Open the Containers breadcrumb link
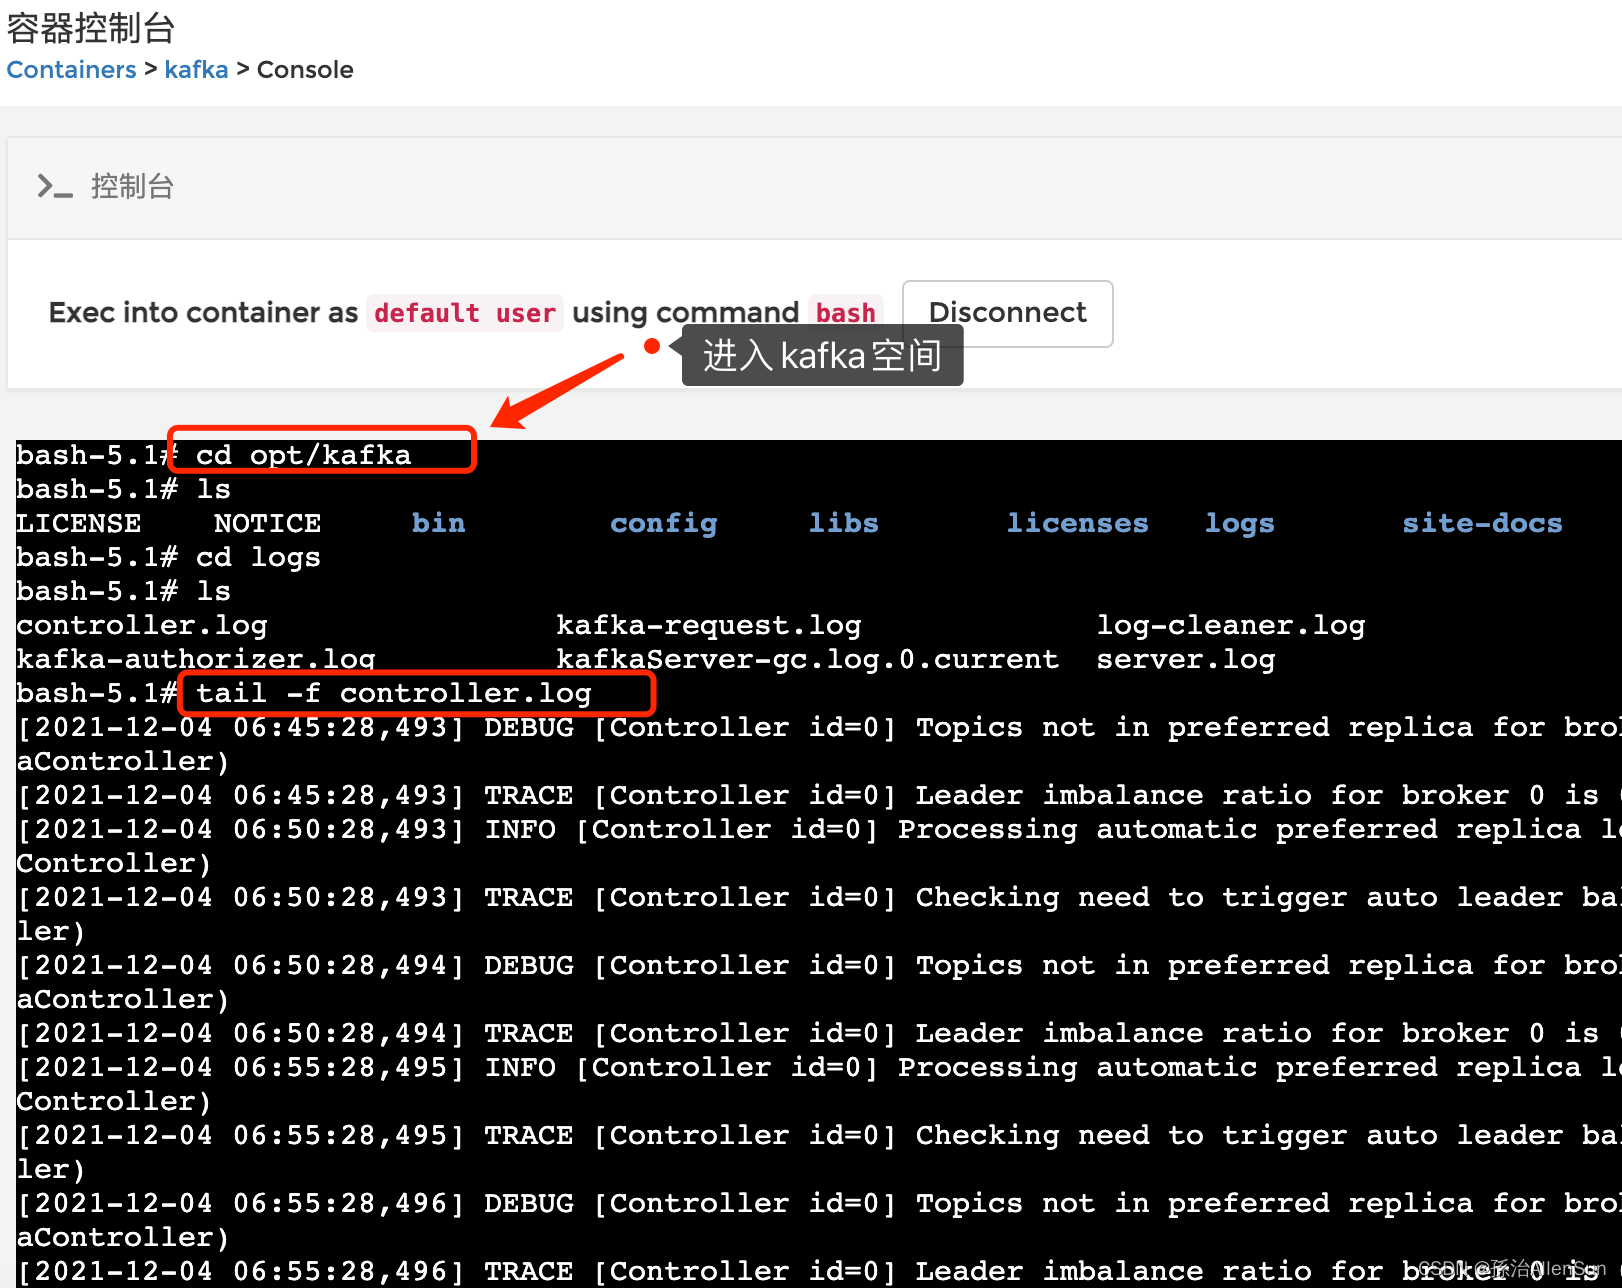 click(x=71, y=69)
